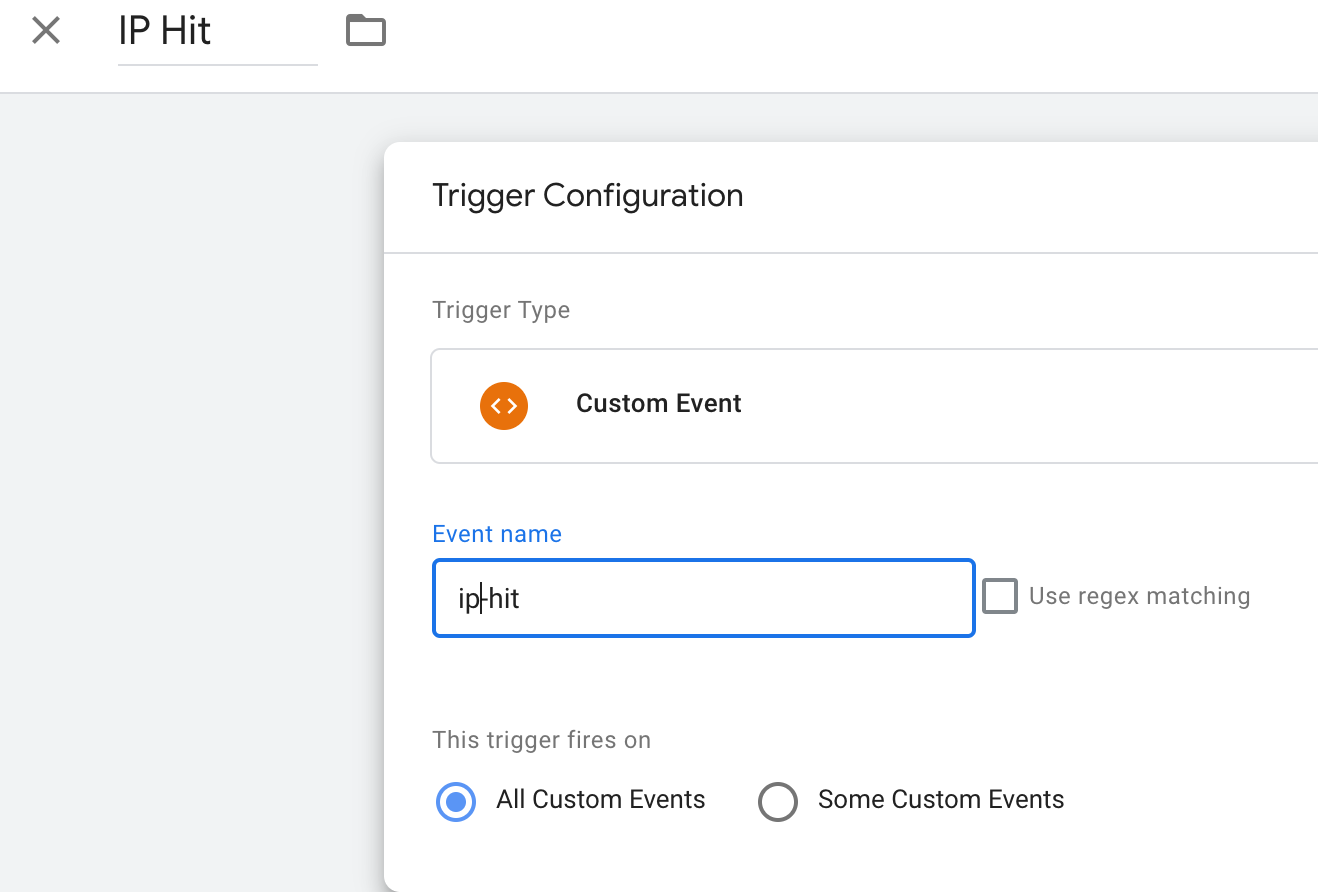Close the IP Hit trigger editor
This screenshot has width=1318, height=892.
46,31
